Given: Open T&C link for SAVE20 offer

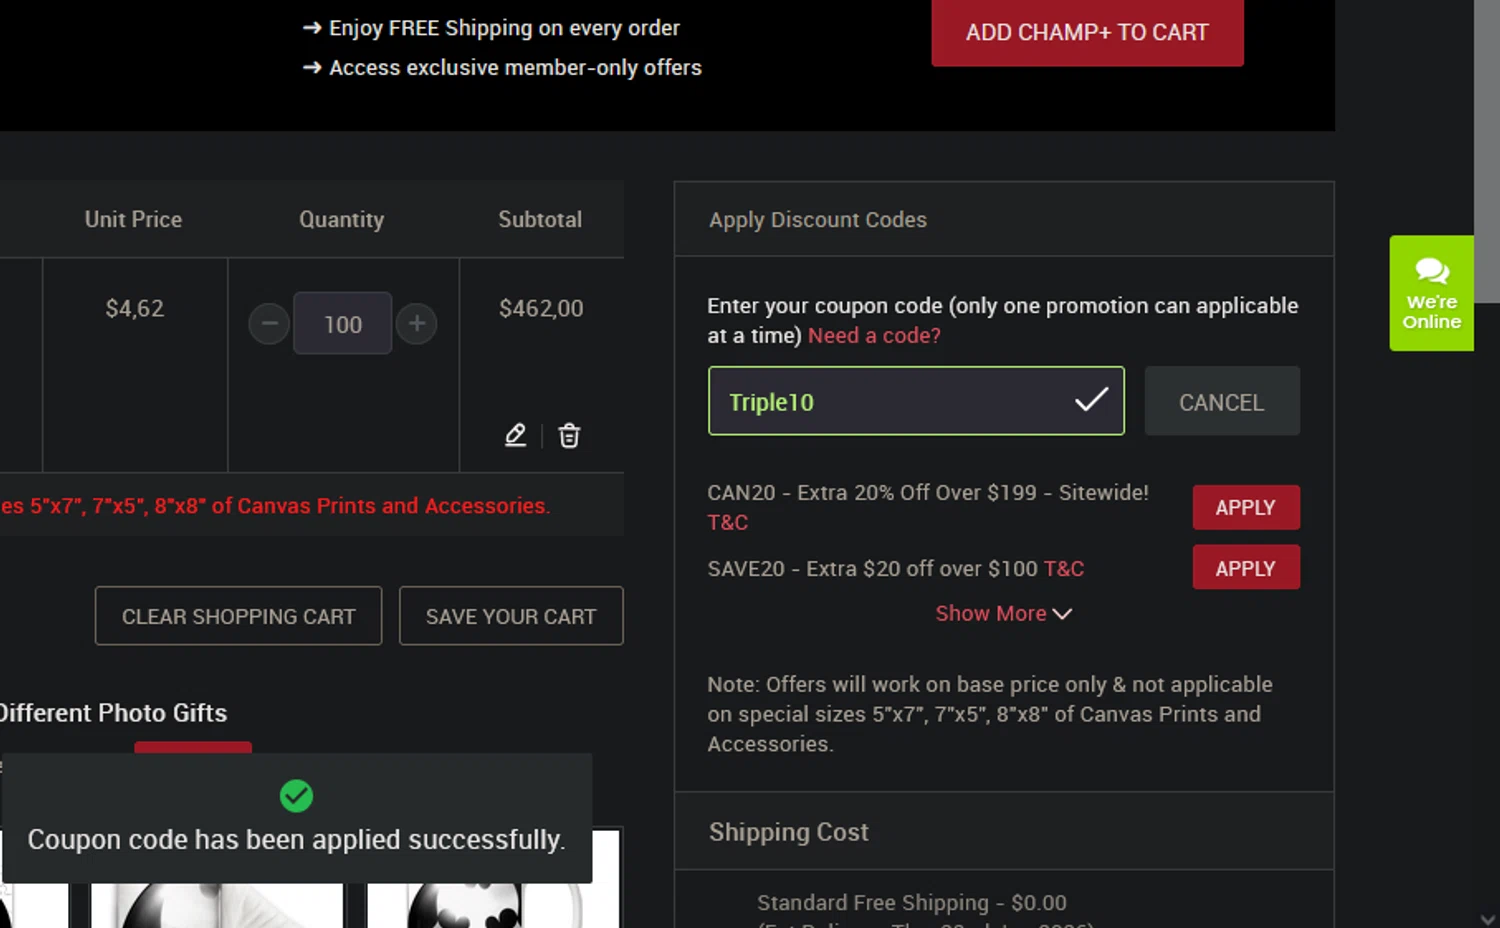Looking at the screenshot, I should click(1064, 569).
